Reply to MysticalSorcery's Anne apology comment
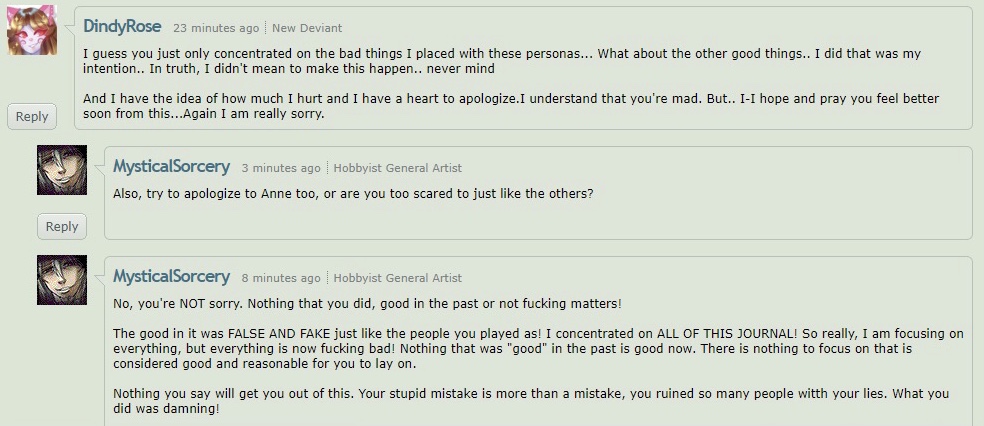The height and width of the screenshot is (426, 984). coord(62,226)
